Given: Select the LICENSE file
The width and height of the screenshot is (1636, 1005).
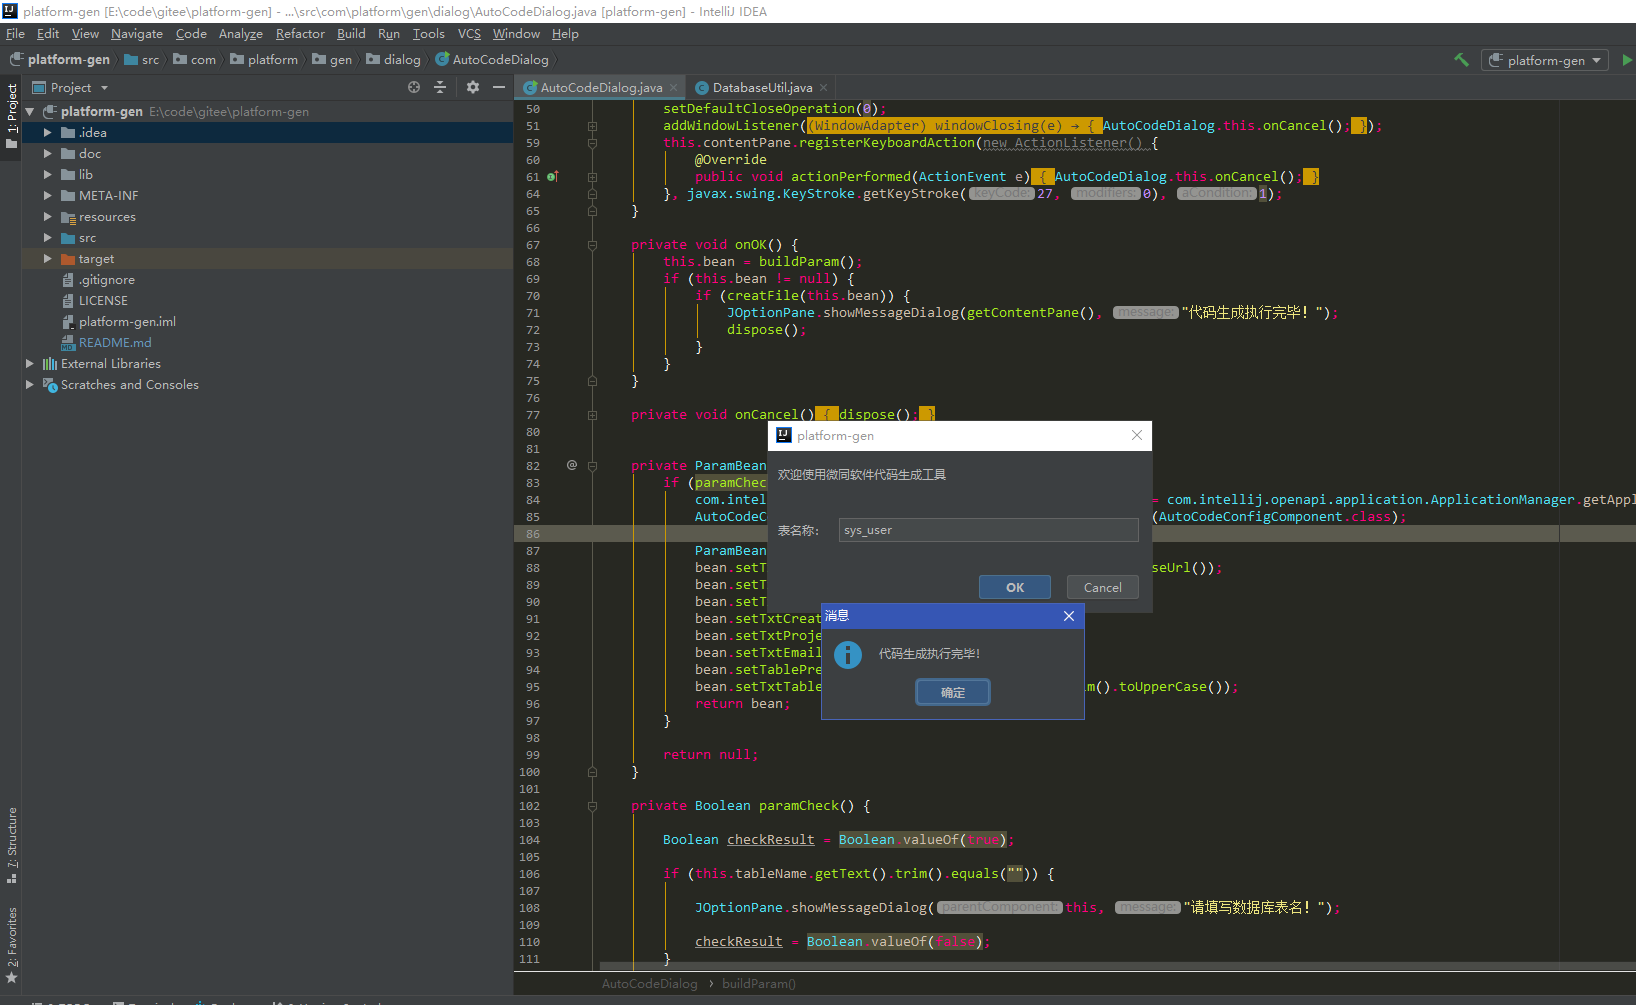Looking at the screenshot, I should pos(103,301).
